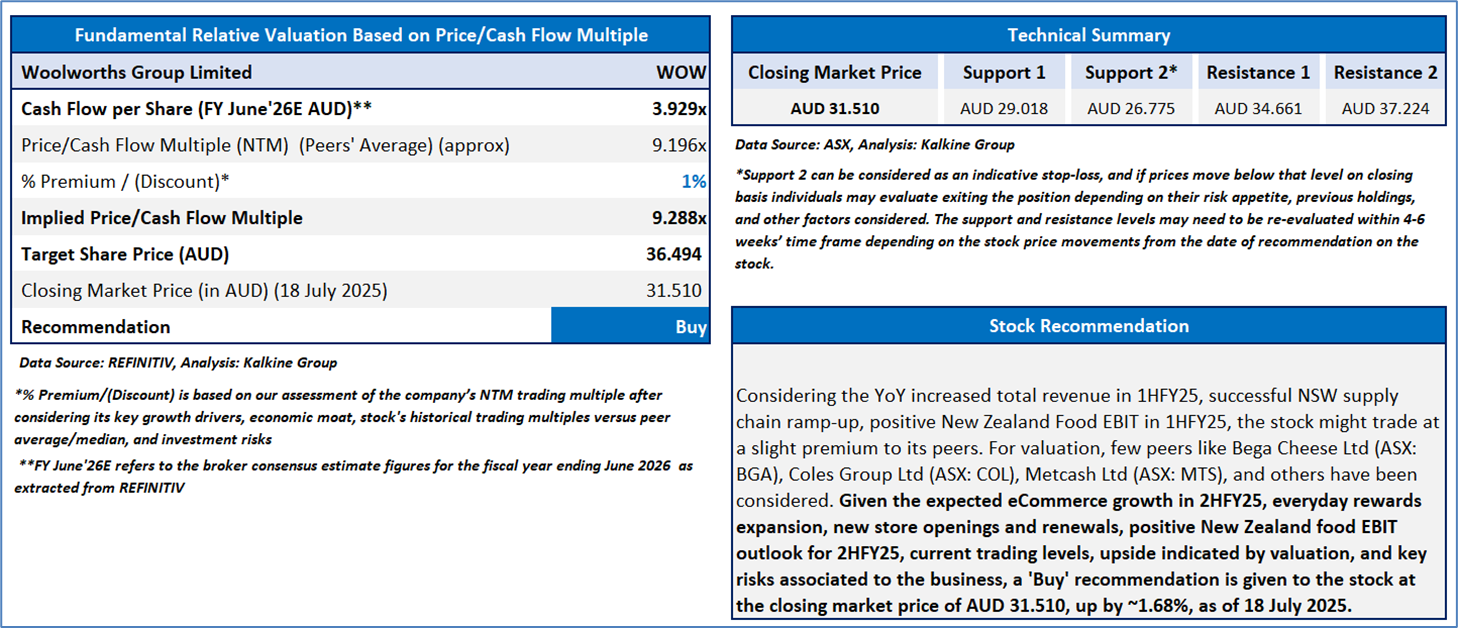Viewport: 1458px width, 628px height.
Task: Select the 1% premium value in blue
Action: pos(694,181)
